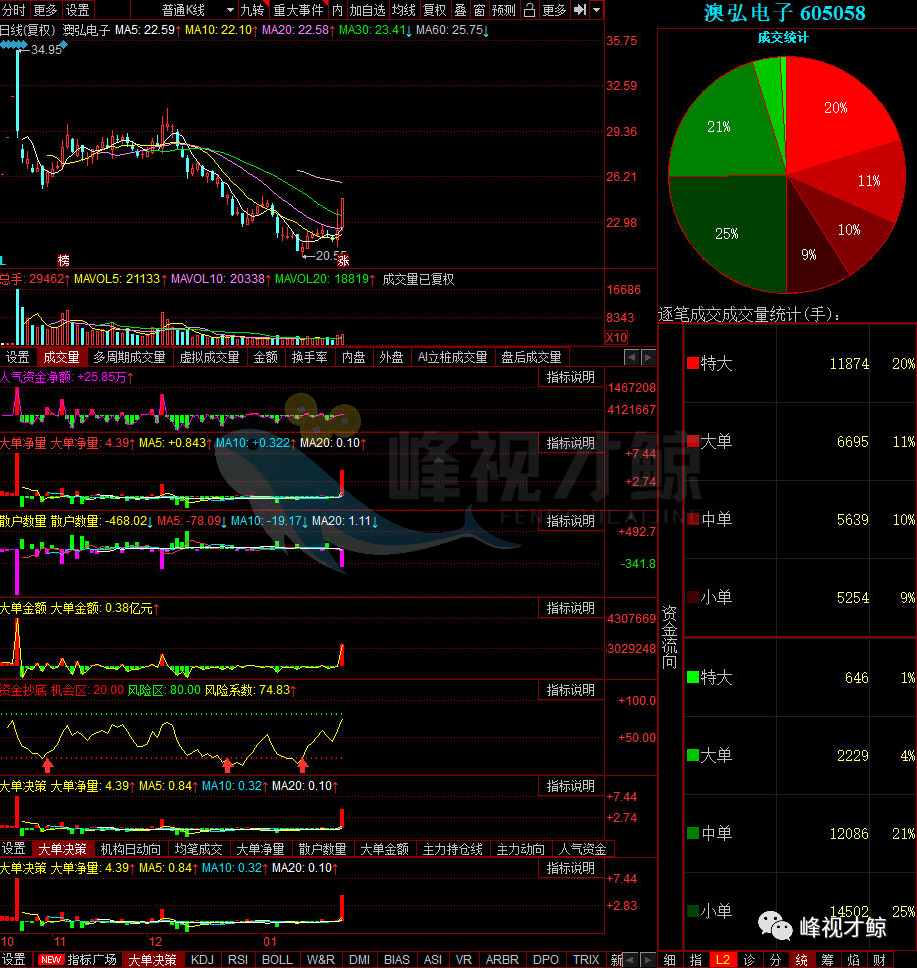
Task: Click the 指 icon at bottom right
Action: (x=695, y=960)
